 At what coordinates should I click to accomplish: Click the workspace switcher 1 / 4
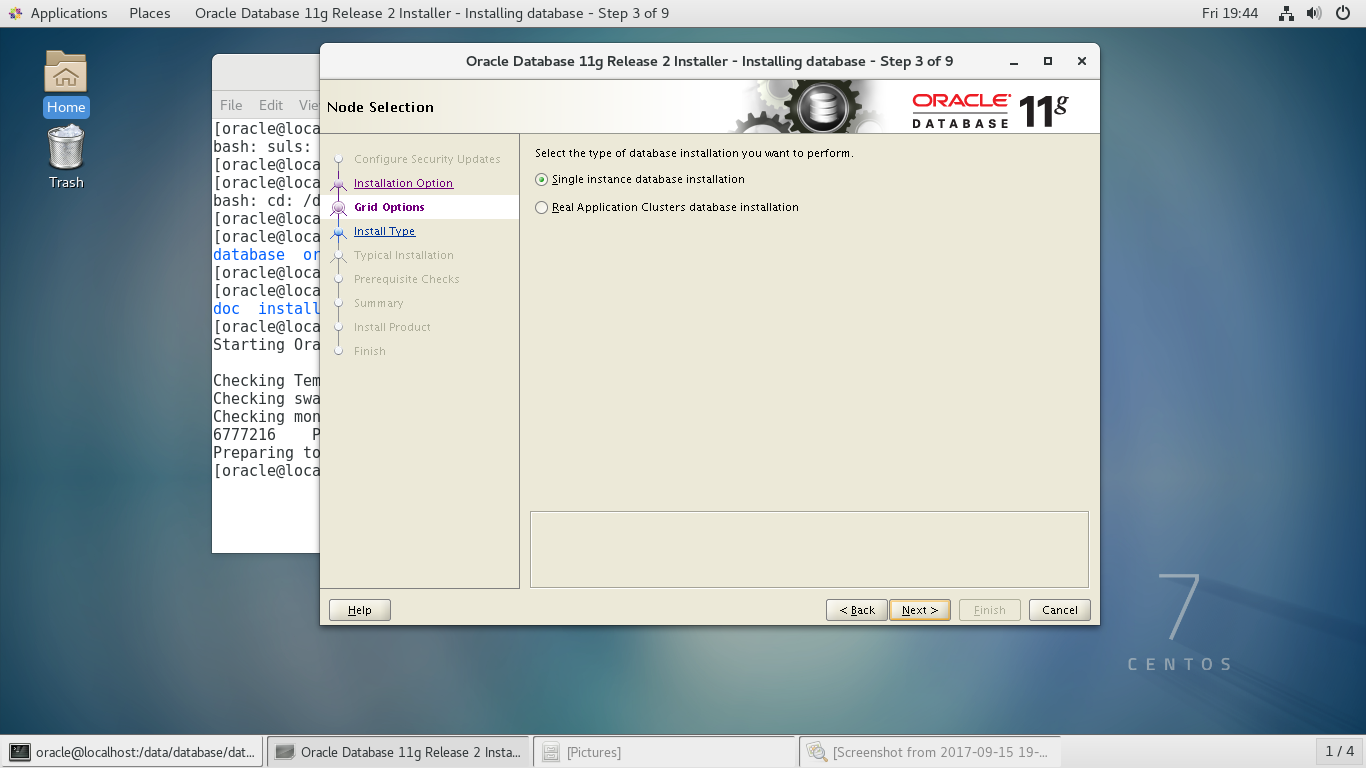coord(1339,751)
